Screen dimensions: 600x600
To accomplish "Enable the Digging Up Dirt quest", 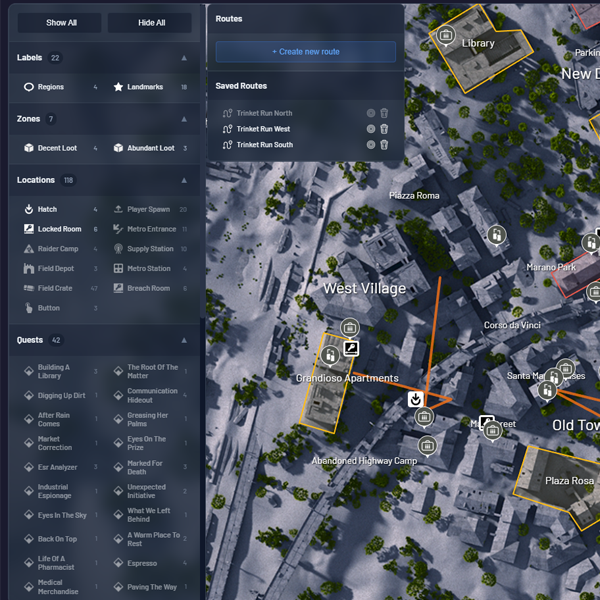I will click(60, 395).
